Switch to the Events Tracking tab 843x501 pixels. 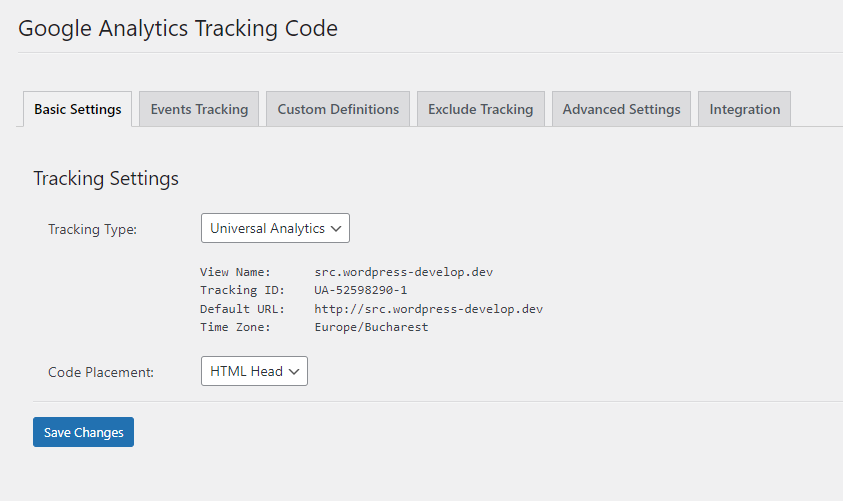click(x=199, y=109)
